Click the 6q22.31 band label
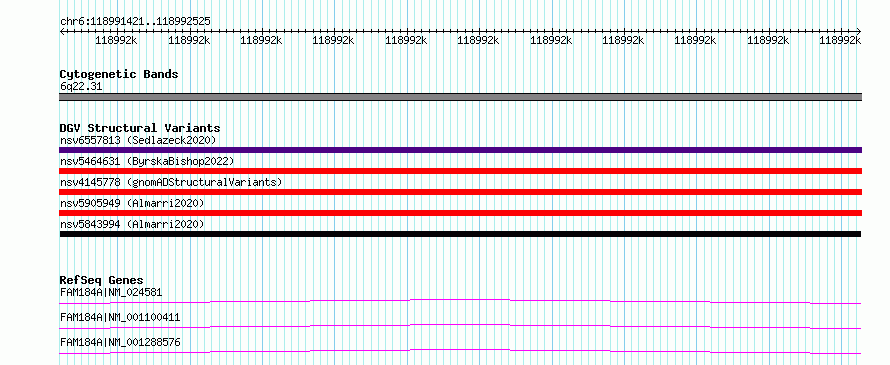This screenshot has width=890, height=365. pos(81,87)
